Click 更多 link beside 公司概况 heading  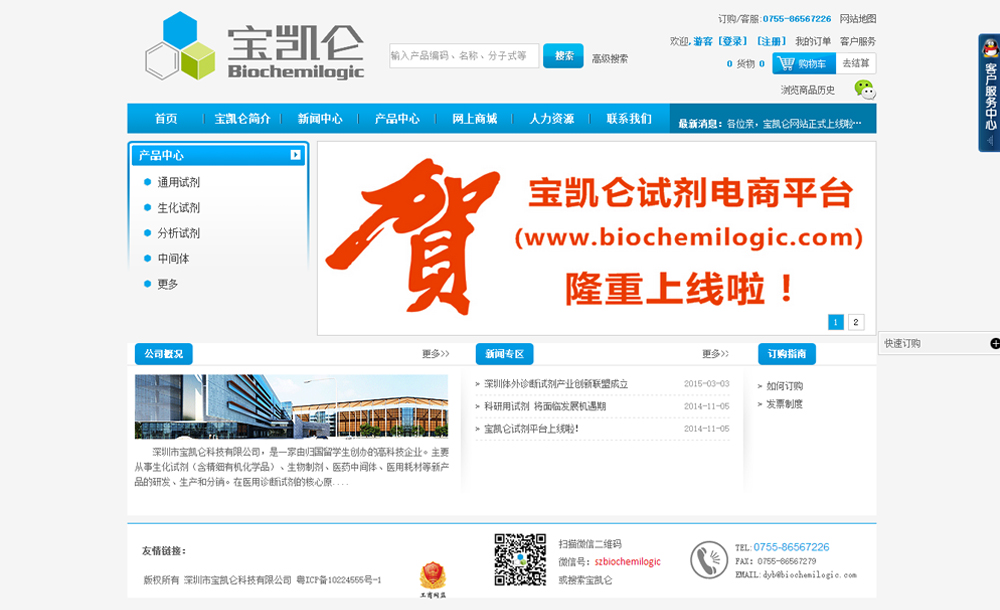[435, 354]
